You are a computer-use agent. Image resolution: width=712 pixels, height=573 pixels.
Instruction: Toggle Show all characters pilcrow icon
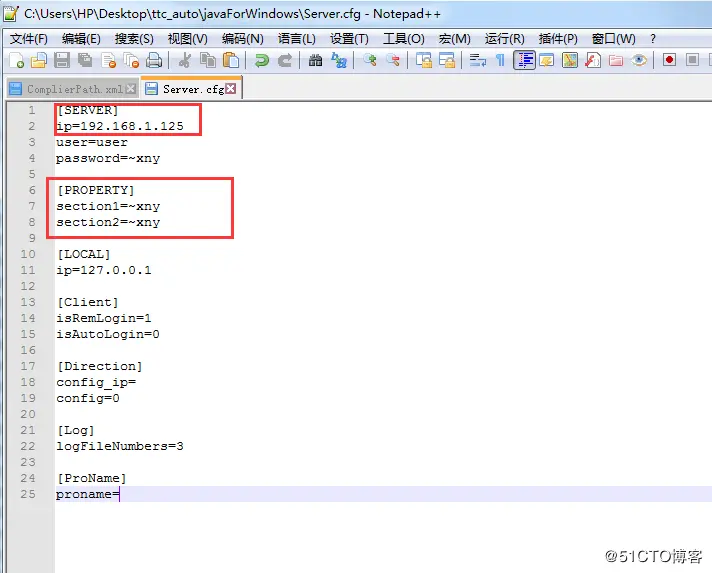tap(500, 60)
